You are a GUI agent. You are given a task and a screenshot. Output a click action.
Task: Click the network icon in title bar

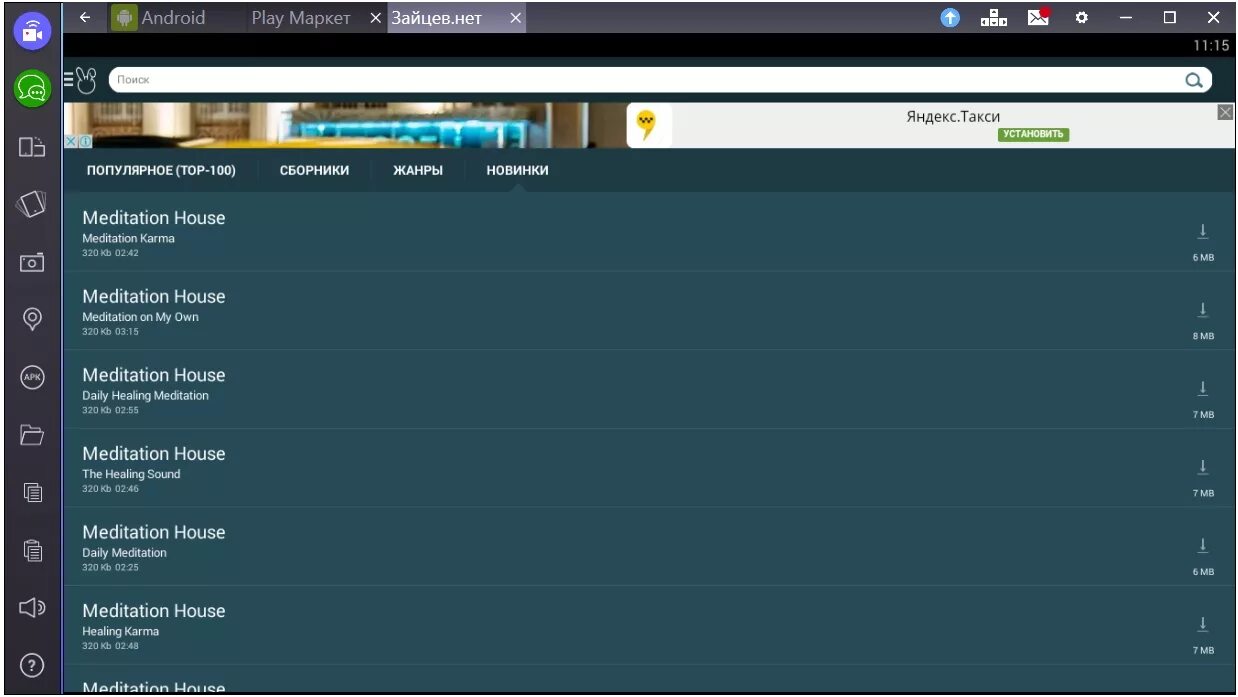click(994, 18)
